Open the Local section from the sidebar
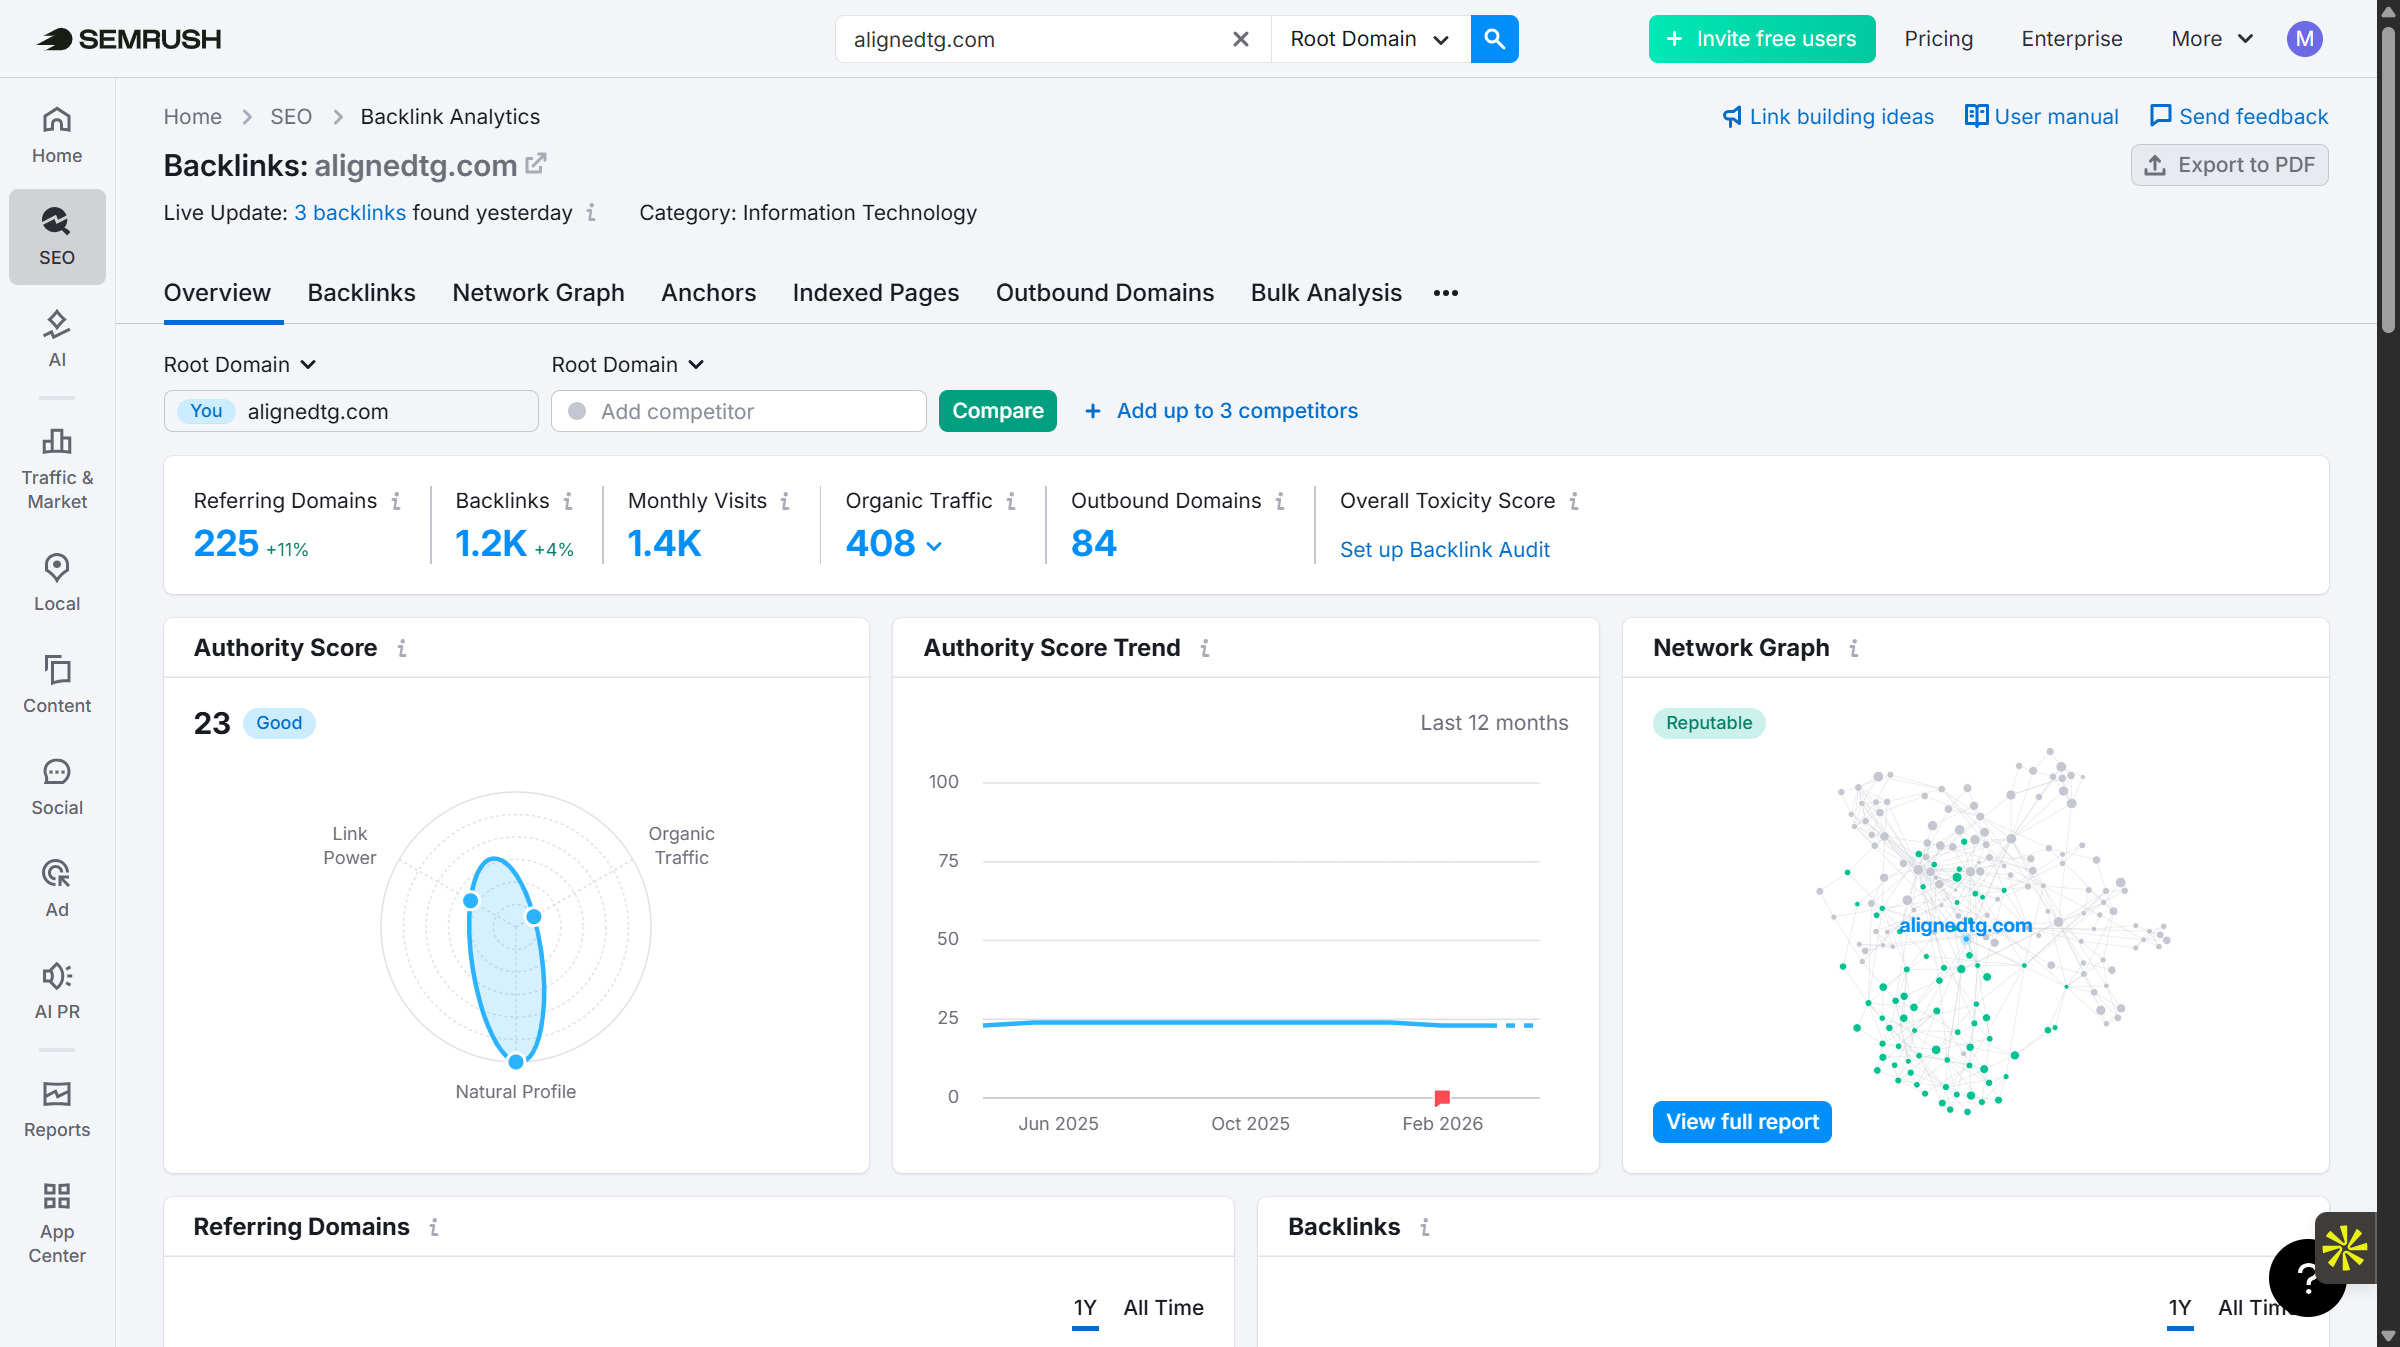This screenshot has width=2400, height=1347. click(x=56, y=580)
